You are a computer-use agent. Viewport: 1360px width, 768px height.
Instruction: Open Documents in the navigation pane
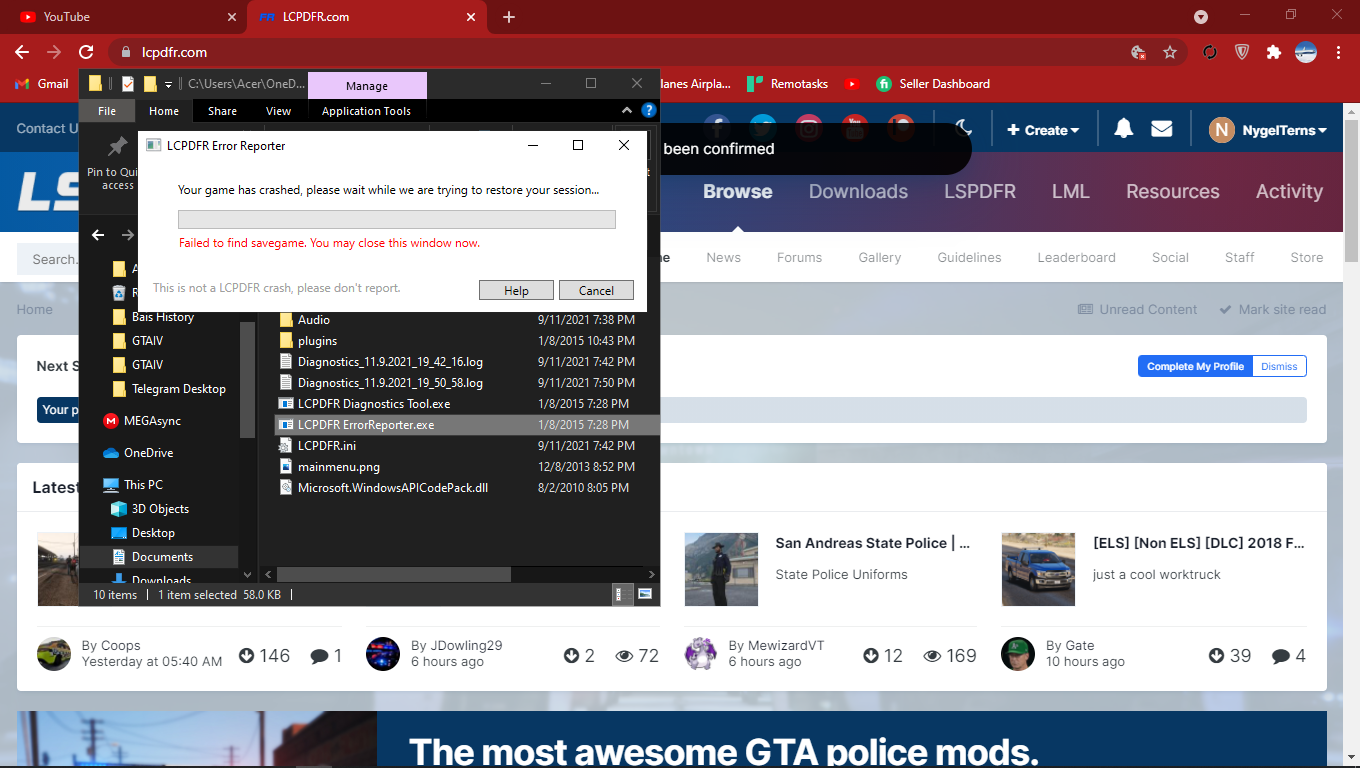[162, 557]
